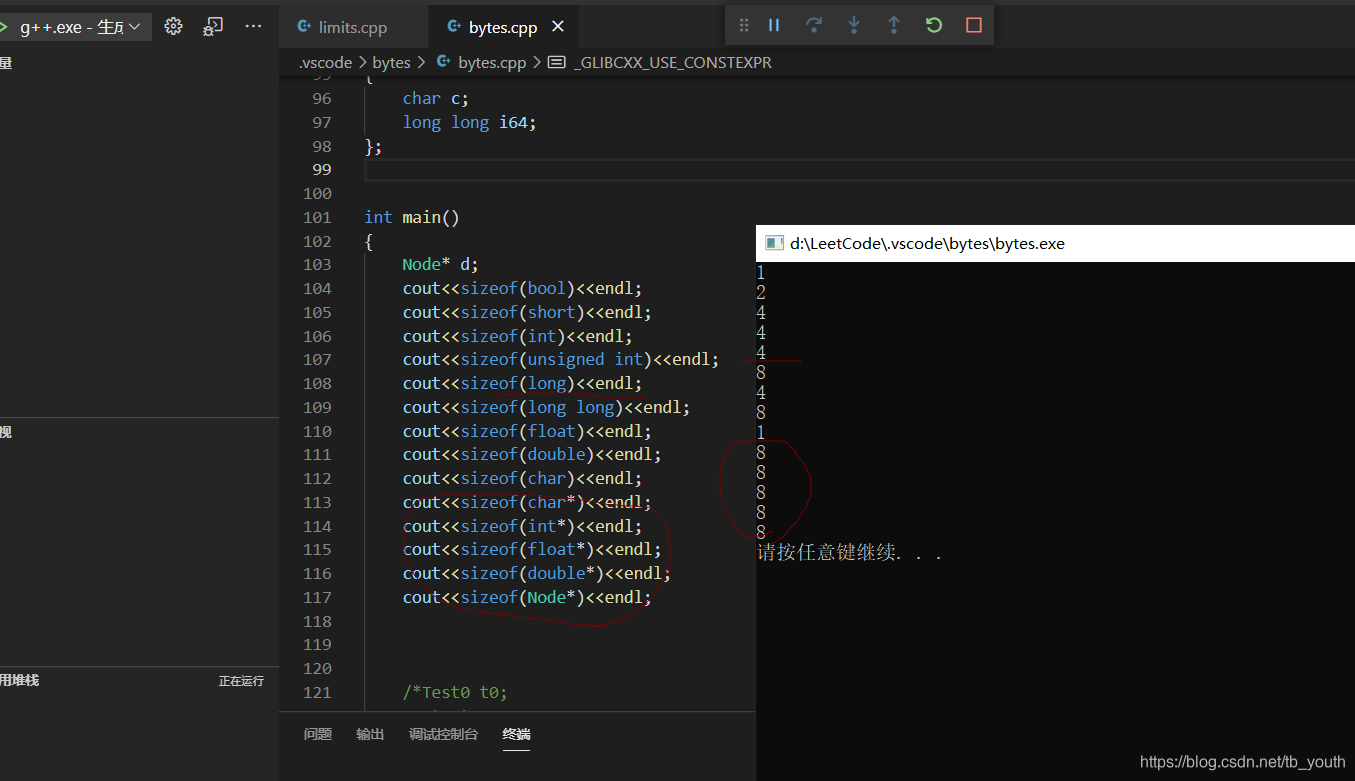The width and height of the screenshot is (1355, 781).
Task: Click 'cout<<sizeof(long long)<<endl;' line
Action: 546,407
